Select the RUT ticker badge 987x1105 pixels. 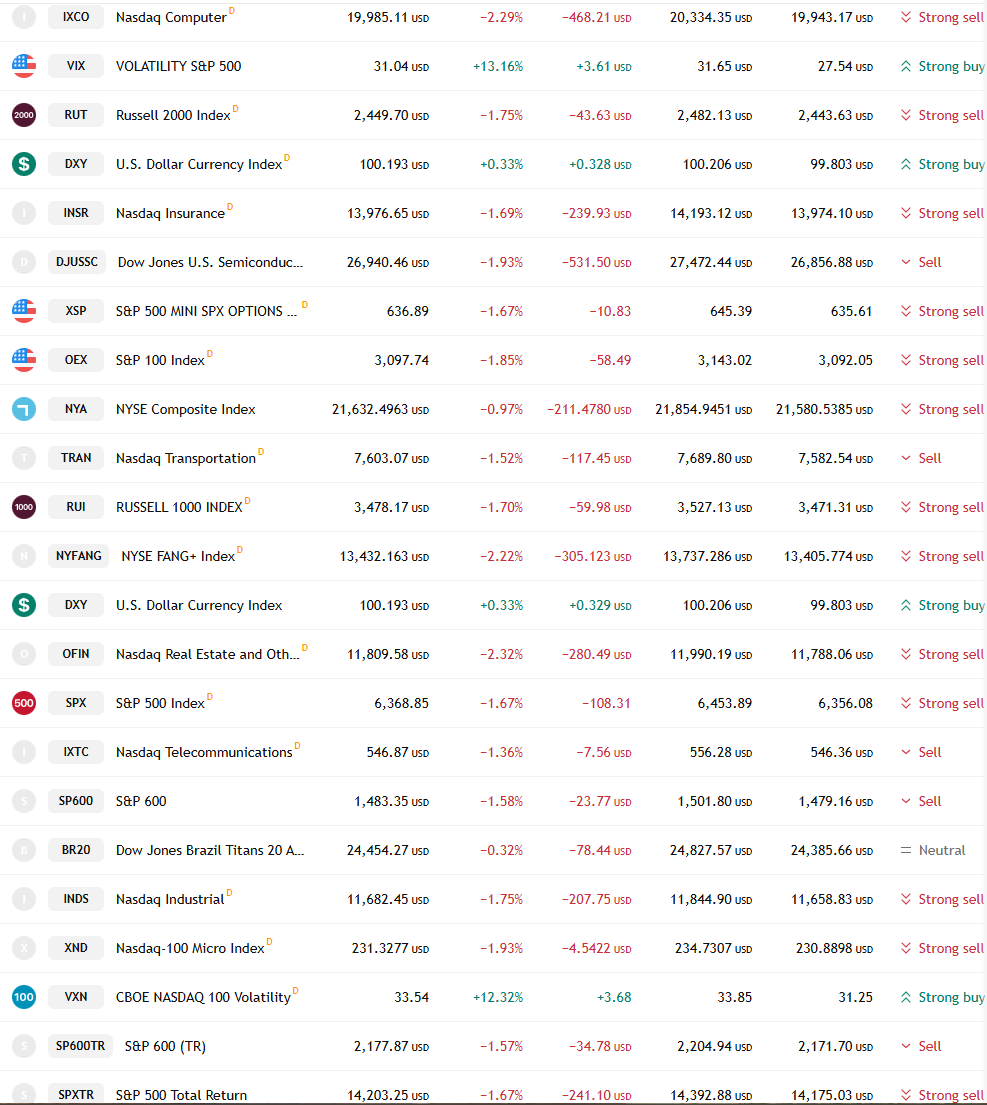76,115
